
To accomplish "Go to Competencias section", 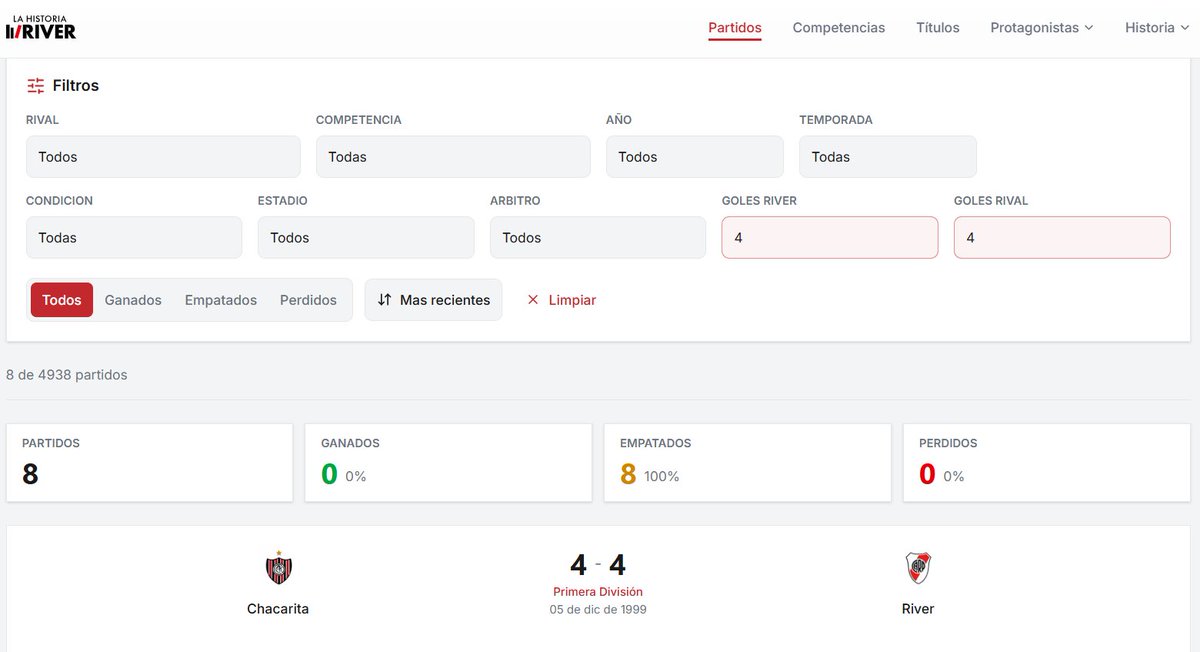I will pos(839,28).
